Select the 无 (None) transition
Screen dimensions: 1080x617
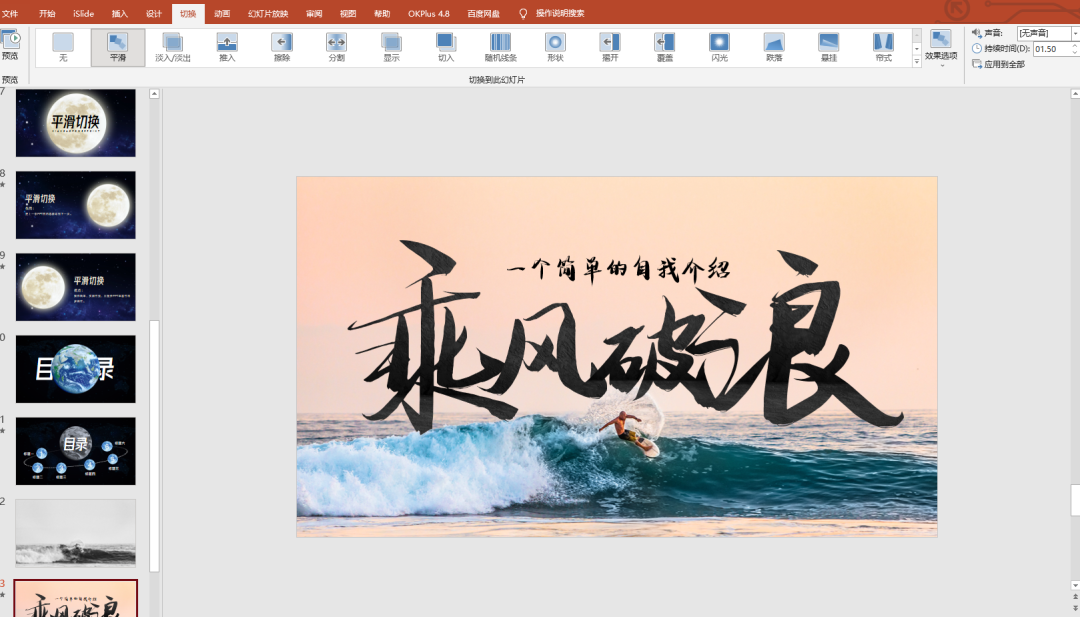(63, 48)
